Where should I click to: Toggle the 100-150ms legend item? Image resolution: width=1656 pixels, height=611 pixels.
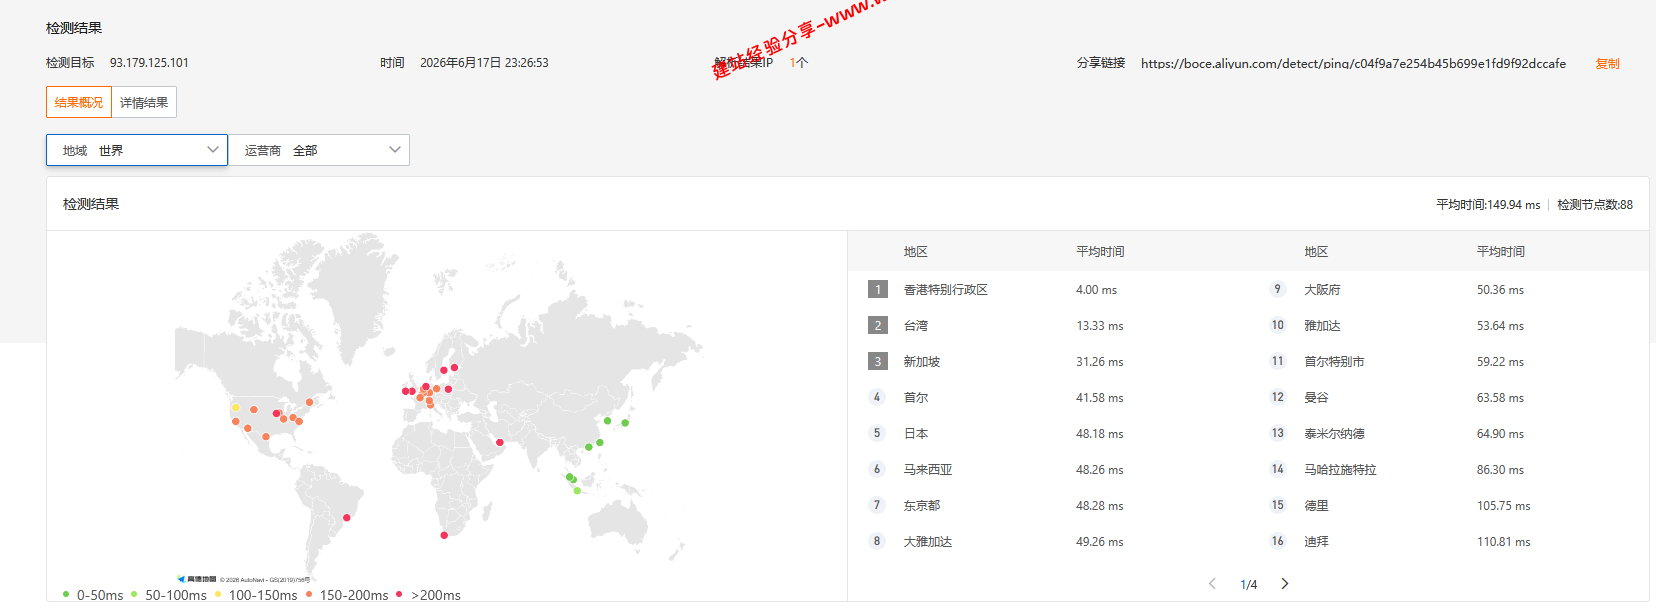click(x=256, y=595)
